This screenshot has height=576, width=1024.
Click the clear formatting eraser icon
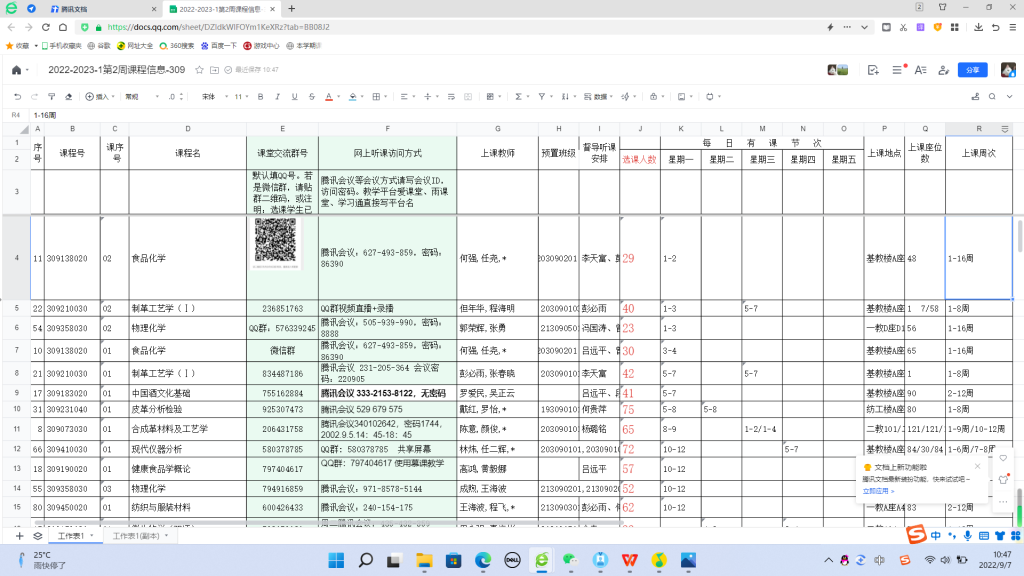click(68, 97)
